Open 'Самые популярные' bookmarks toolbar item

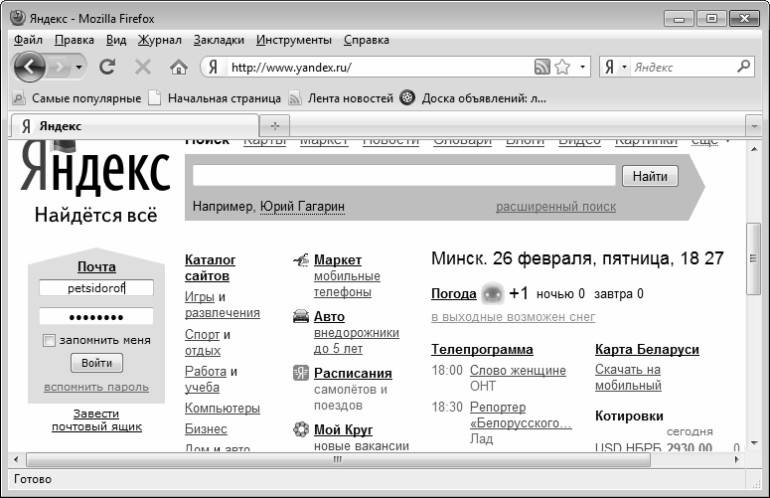pos(76,98)
